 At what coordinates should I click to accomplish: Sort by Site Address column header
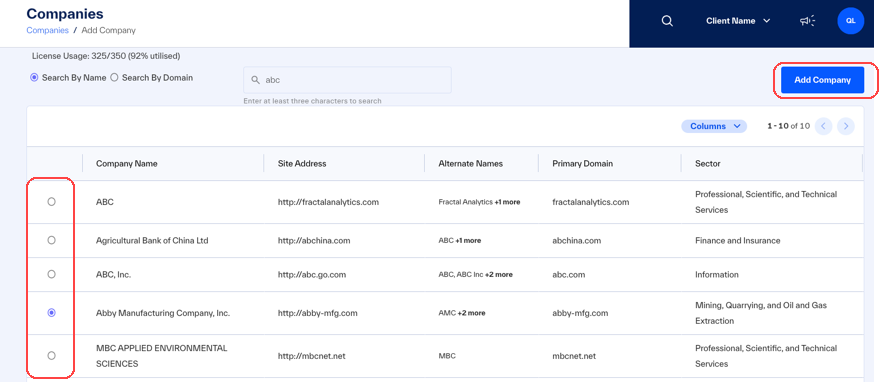pos(302,163)
